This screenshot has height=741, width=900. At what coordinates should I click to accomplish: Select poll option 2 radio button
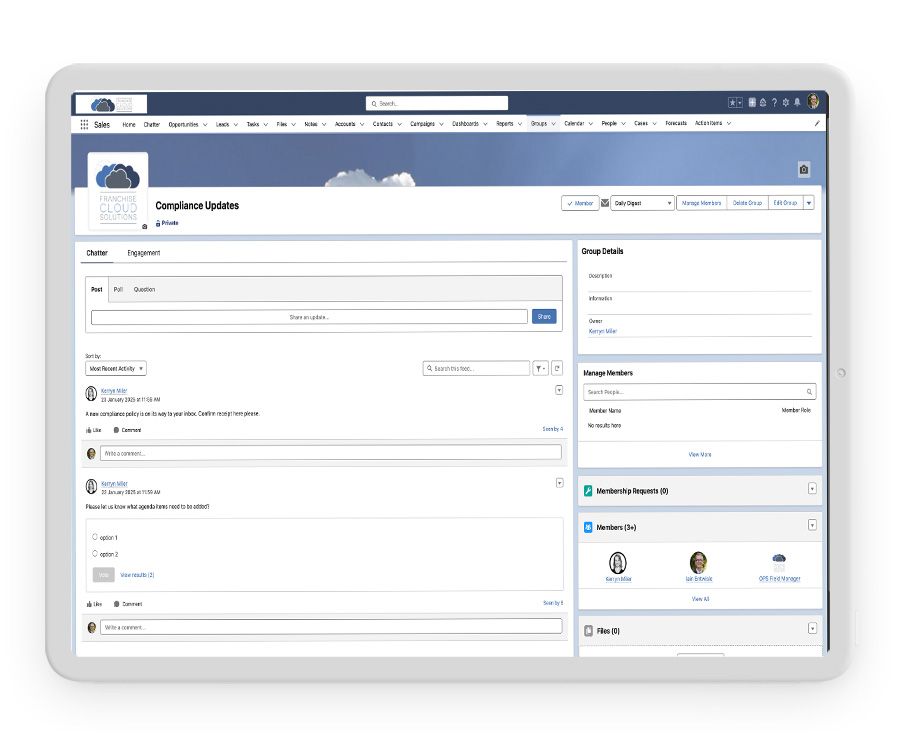[x=95, y=553]
